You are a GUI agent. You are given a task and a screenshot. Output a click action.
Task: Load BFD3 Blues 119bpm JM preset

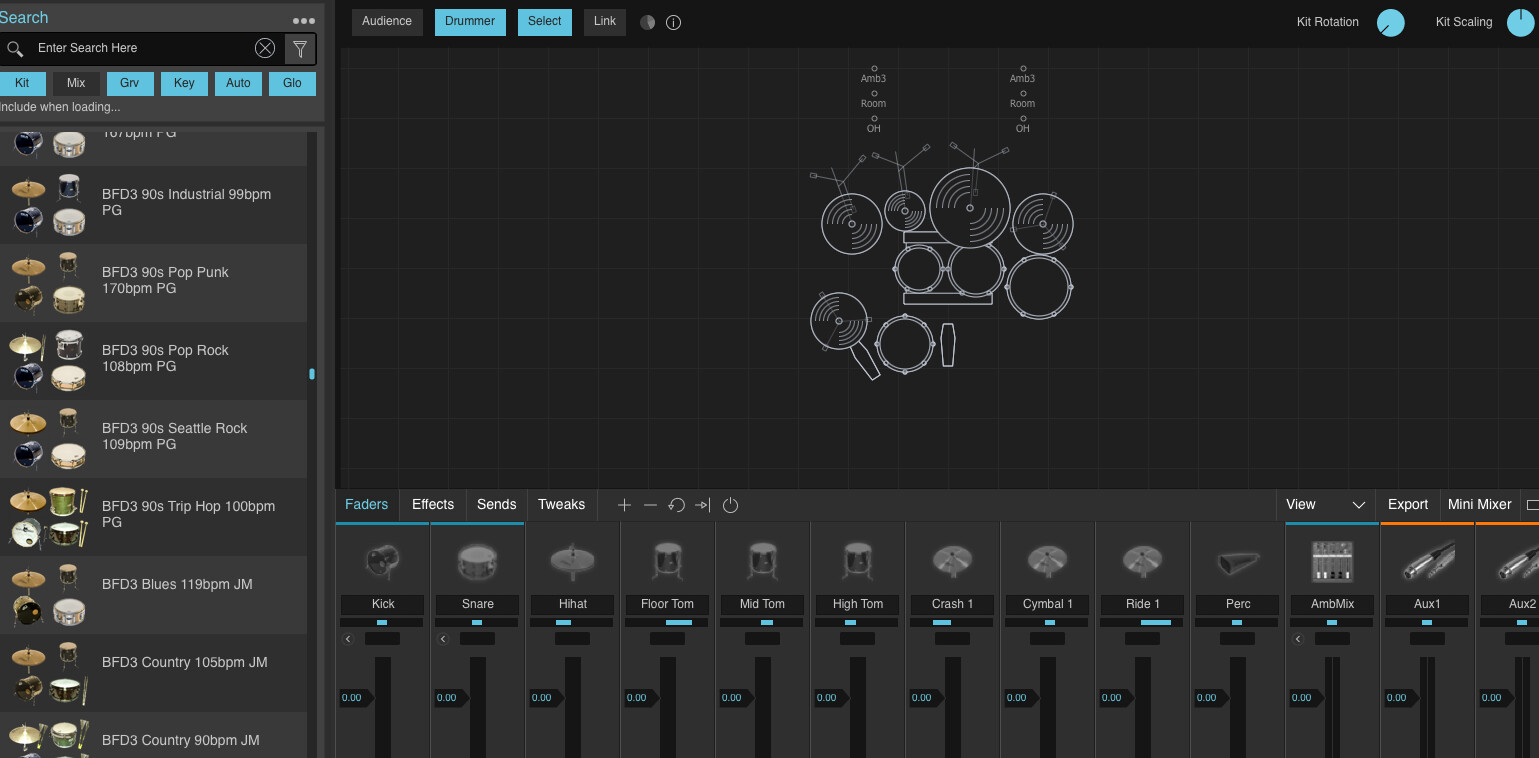click(154, 595)
